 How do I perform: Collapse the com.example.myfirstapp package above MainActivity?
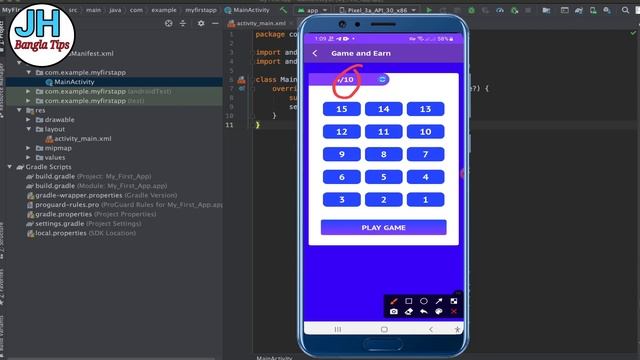29,72
